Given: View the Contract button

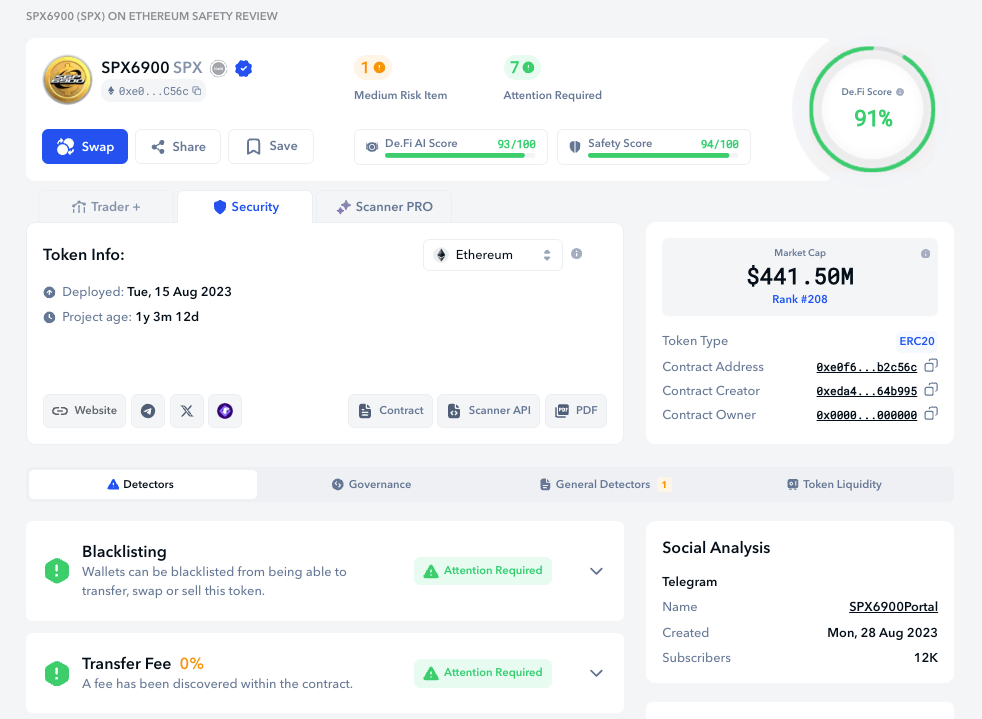Looking at the screenshot, I should click(x=391, y=411).
